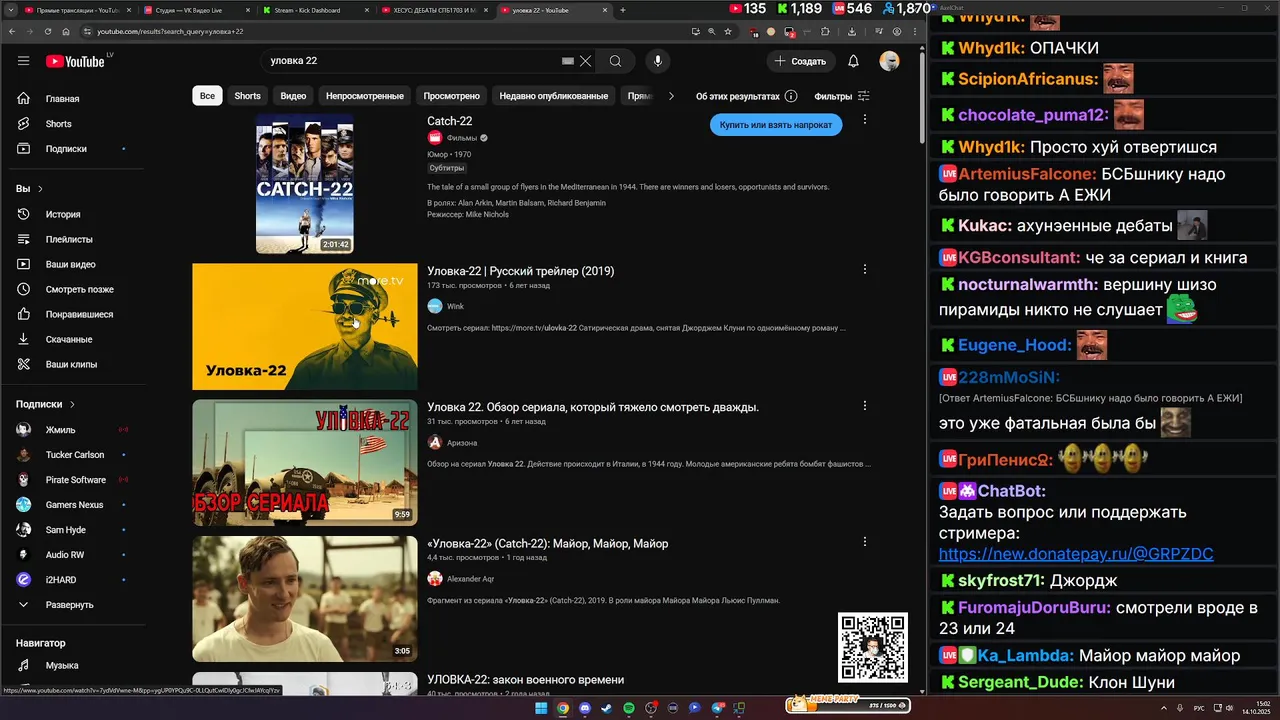Open Discord from the taskbar
The image size is (1280, 720).
pos(585,708)
